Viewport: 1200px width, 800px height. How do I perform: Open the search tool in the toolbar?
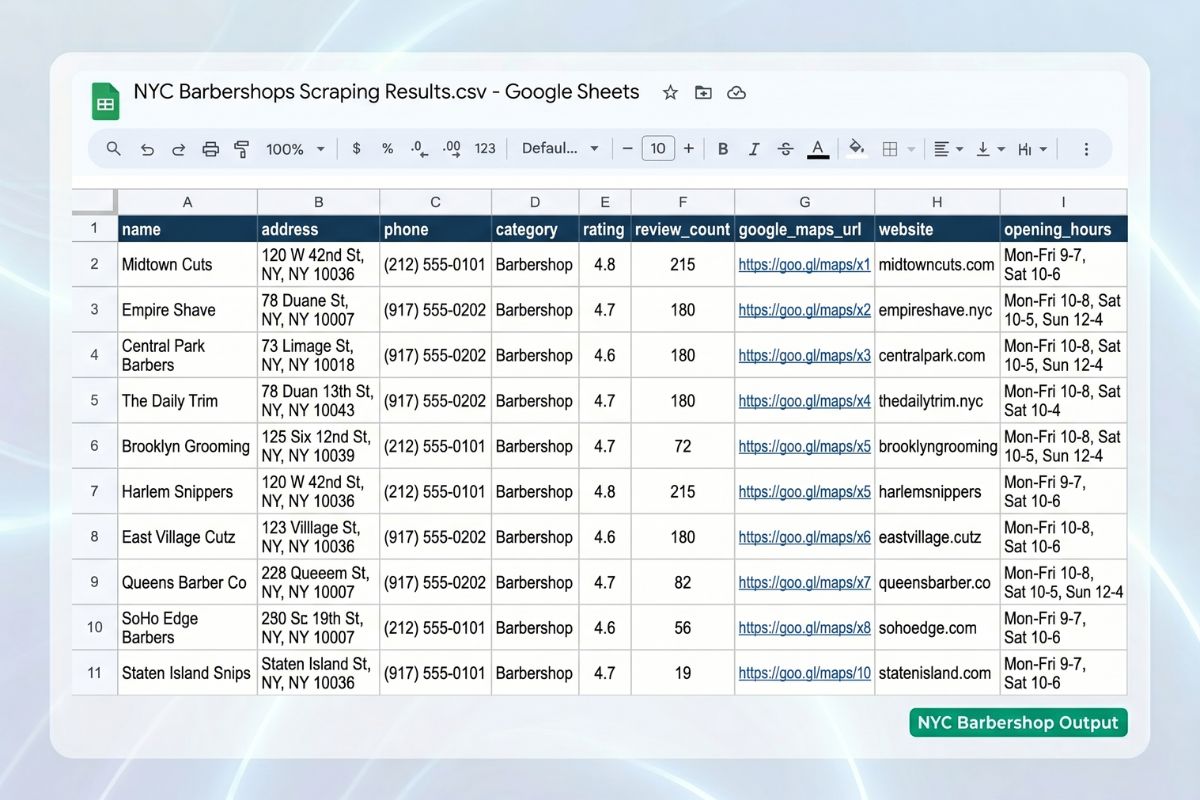point(112,148)
